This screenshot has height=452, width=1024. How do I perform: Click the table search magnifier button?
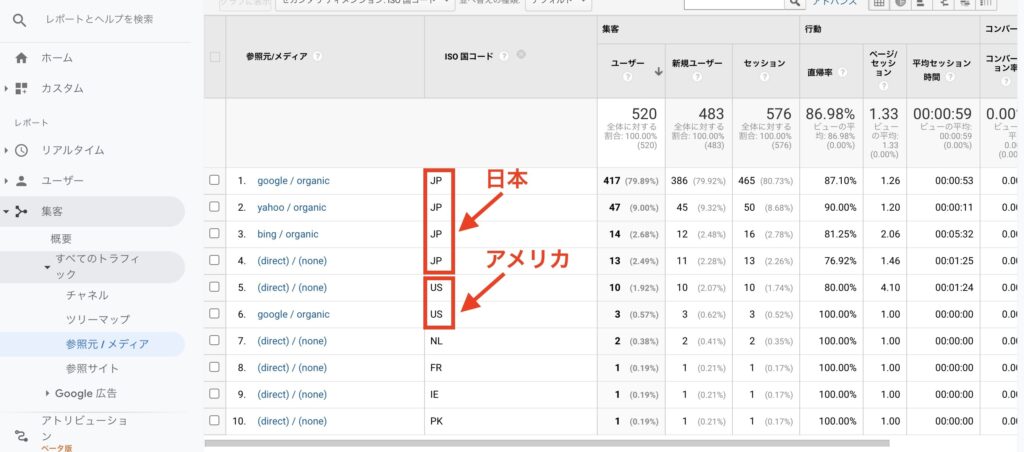pyautogui.click(x=794, y=3)
